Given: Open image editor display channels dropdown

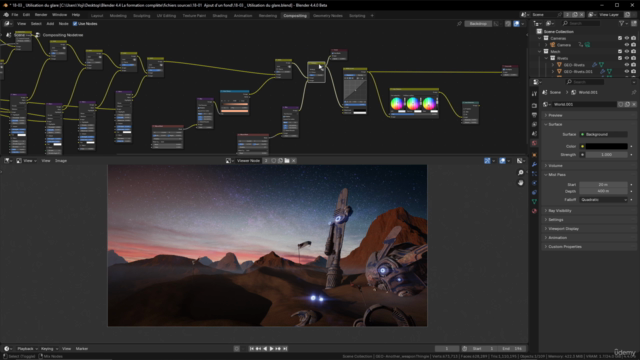Looking at the screenshot, I should click(521, 161).
